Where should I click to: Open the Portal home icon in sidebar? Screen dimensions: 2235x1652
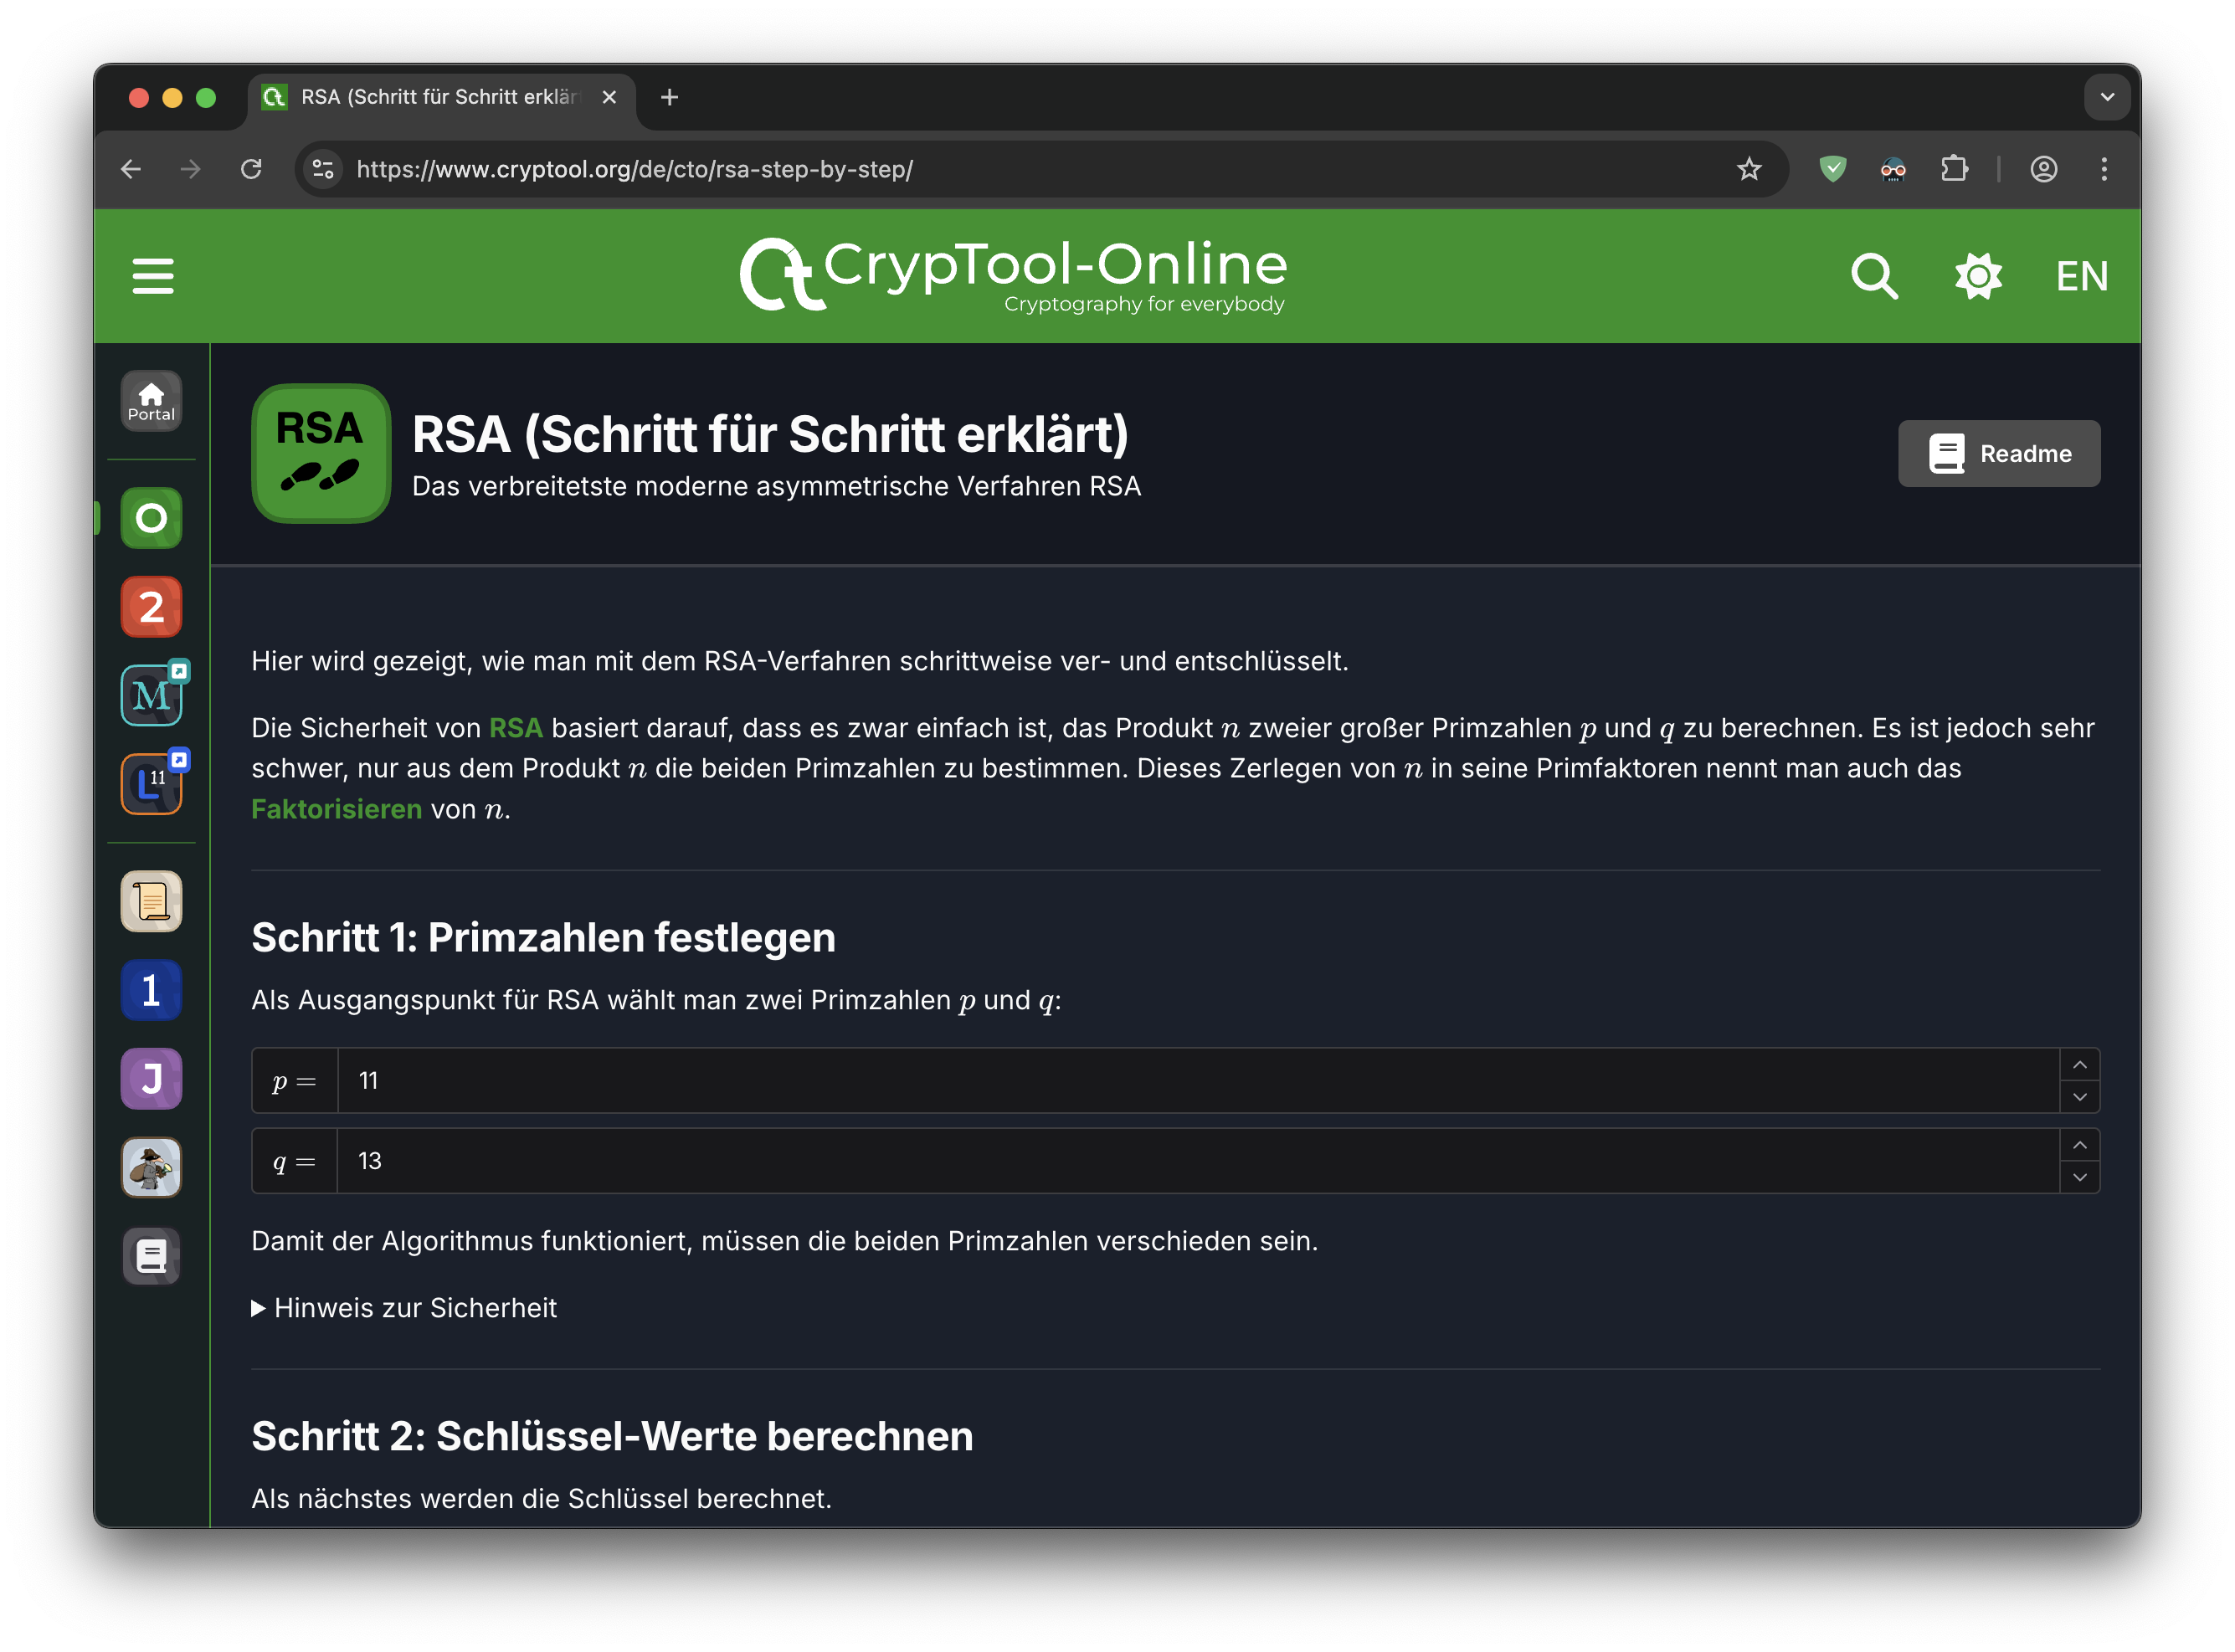151,401
